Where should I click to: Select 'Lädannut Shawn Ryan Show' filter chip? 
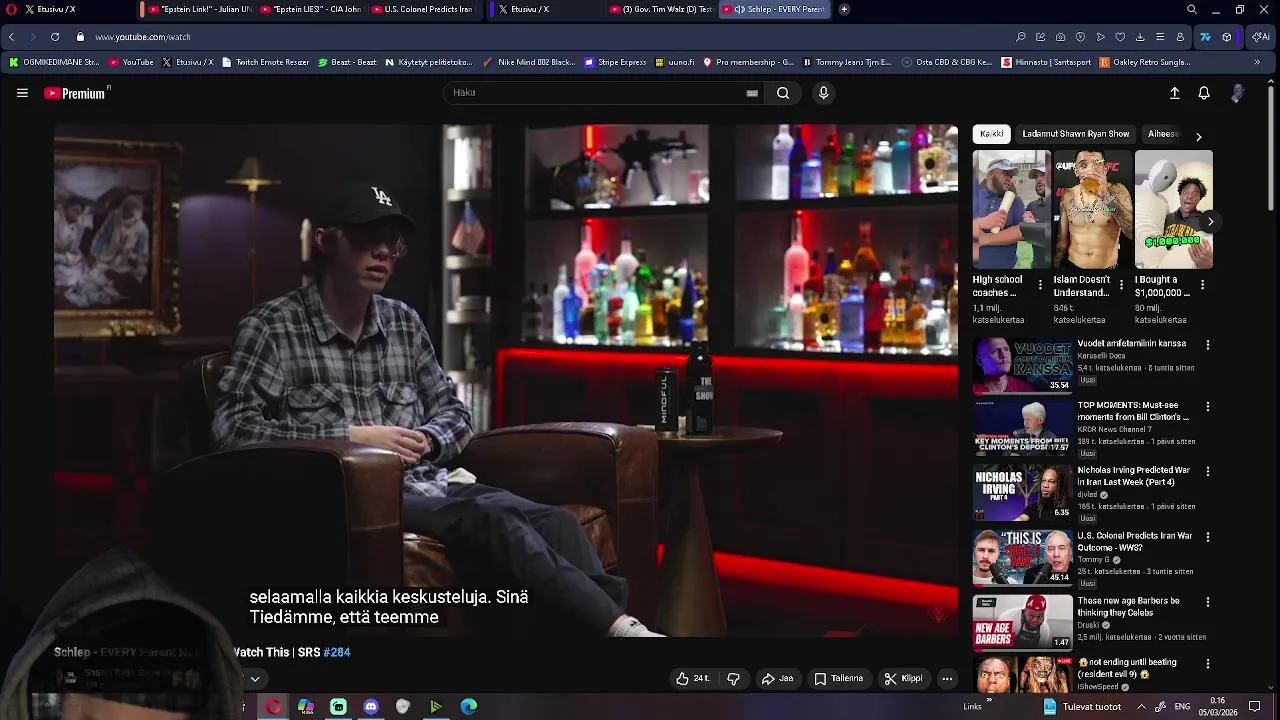(x=1075, y=134)
